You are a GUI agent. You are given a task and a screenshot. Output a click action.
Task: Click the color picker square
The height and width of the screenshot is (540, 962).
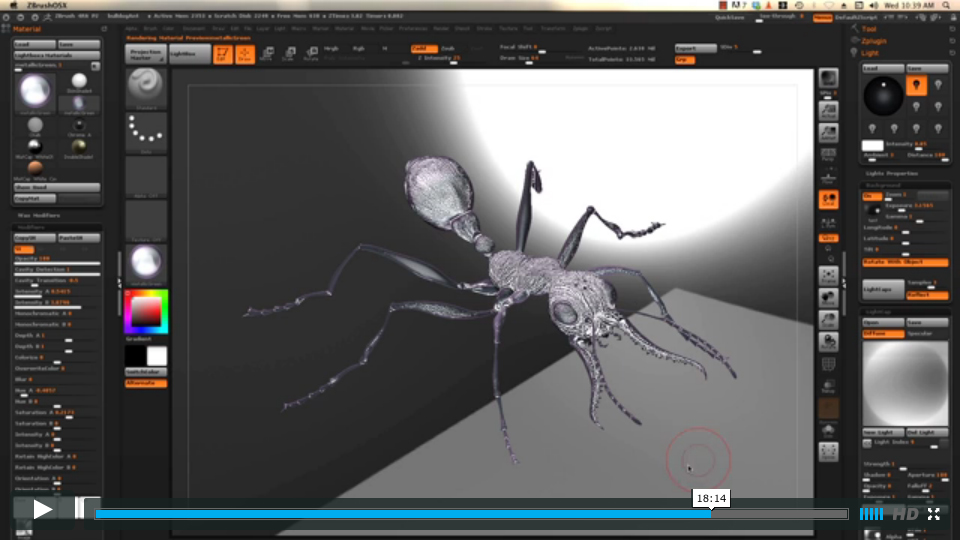pyautogui.click(x=146, y=312)
